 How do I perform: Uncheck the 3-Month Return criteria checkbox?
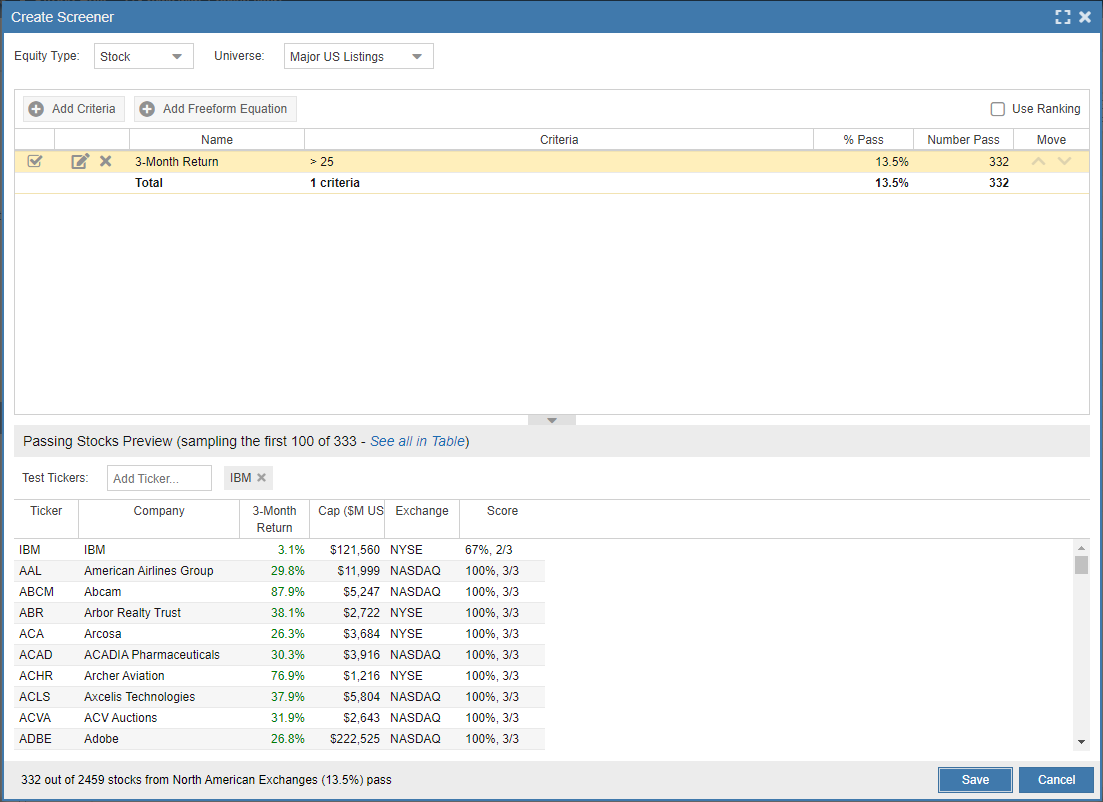point(35,161)
